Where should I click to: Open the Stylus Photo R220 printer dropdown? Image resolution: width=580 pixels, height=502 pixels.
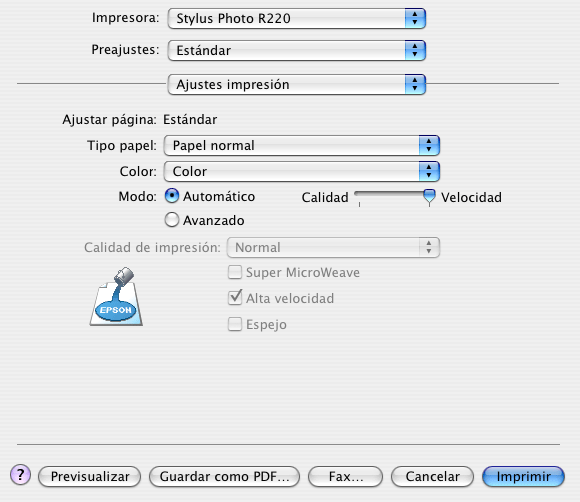point(297,18)
